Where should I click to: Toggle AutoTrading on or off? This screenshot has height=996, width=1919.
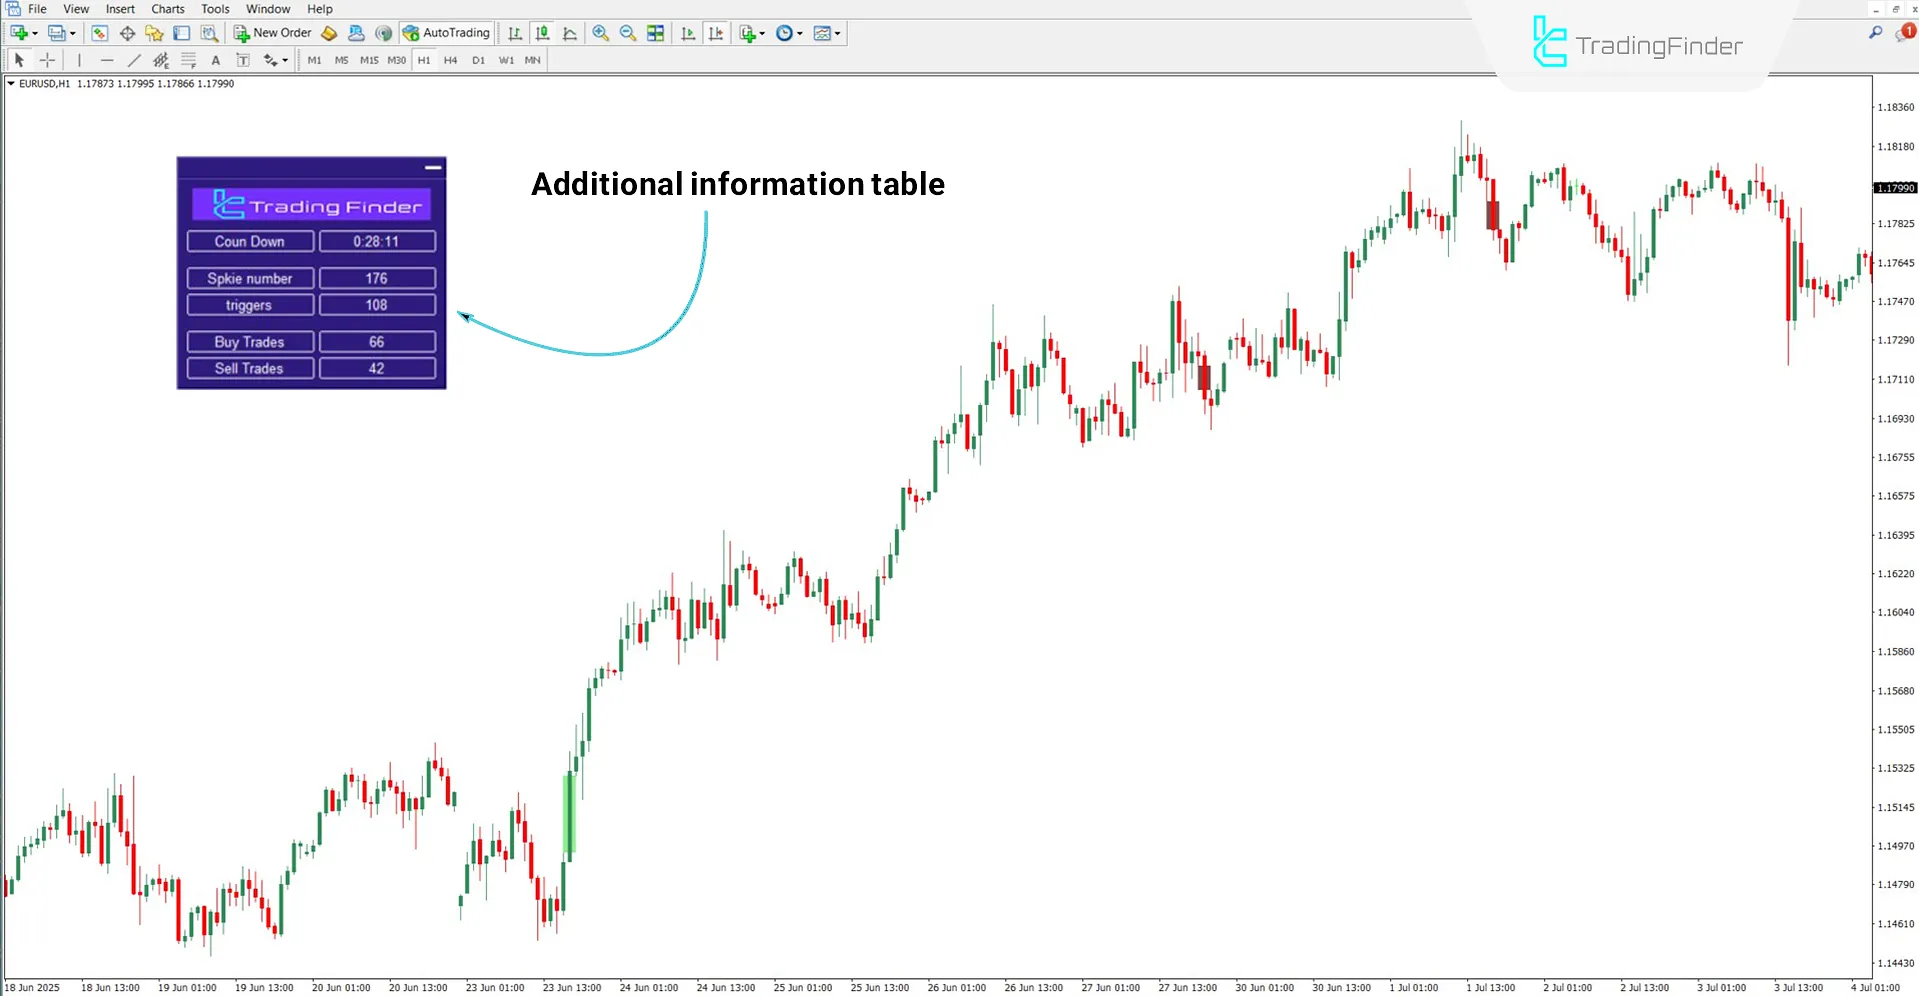coord(447,33)
